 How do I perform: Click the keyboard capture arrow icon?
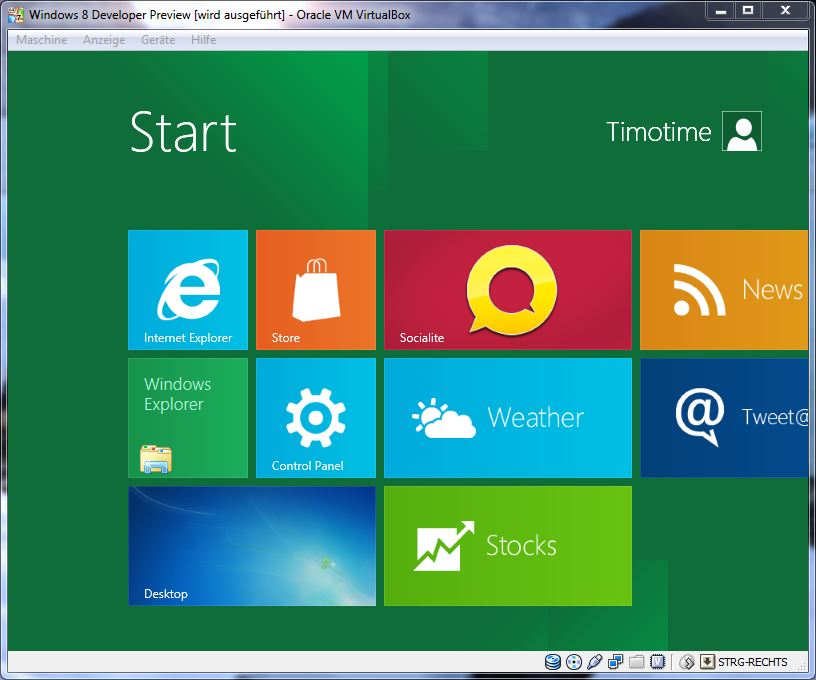(707, 662)
